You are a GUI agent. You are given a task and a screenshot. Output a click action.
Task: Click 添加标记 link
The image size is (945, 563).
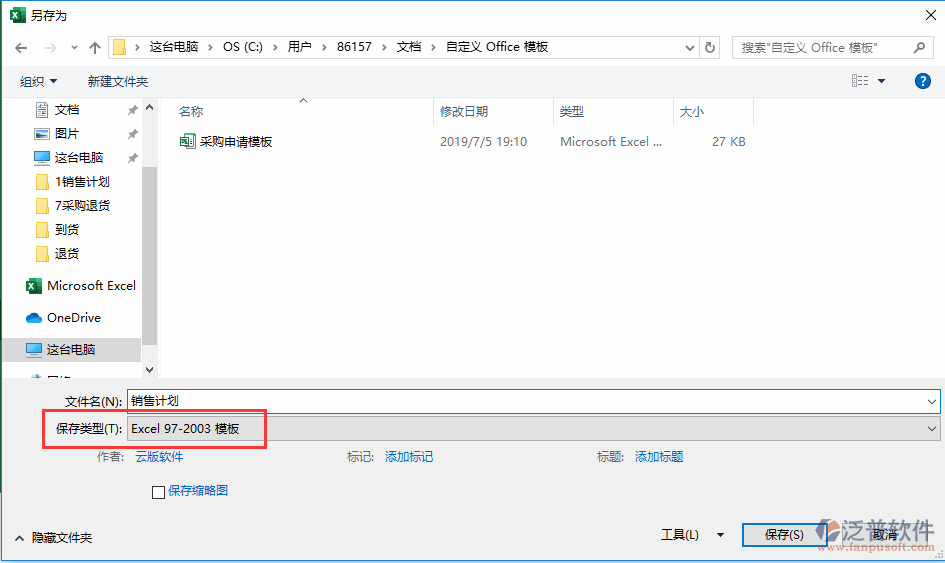(409, 457)
